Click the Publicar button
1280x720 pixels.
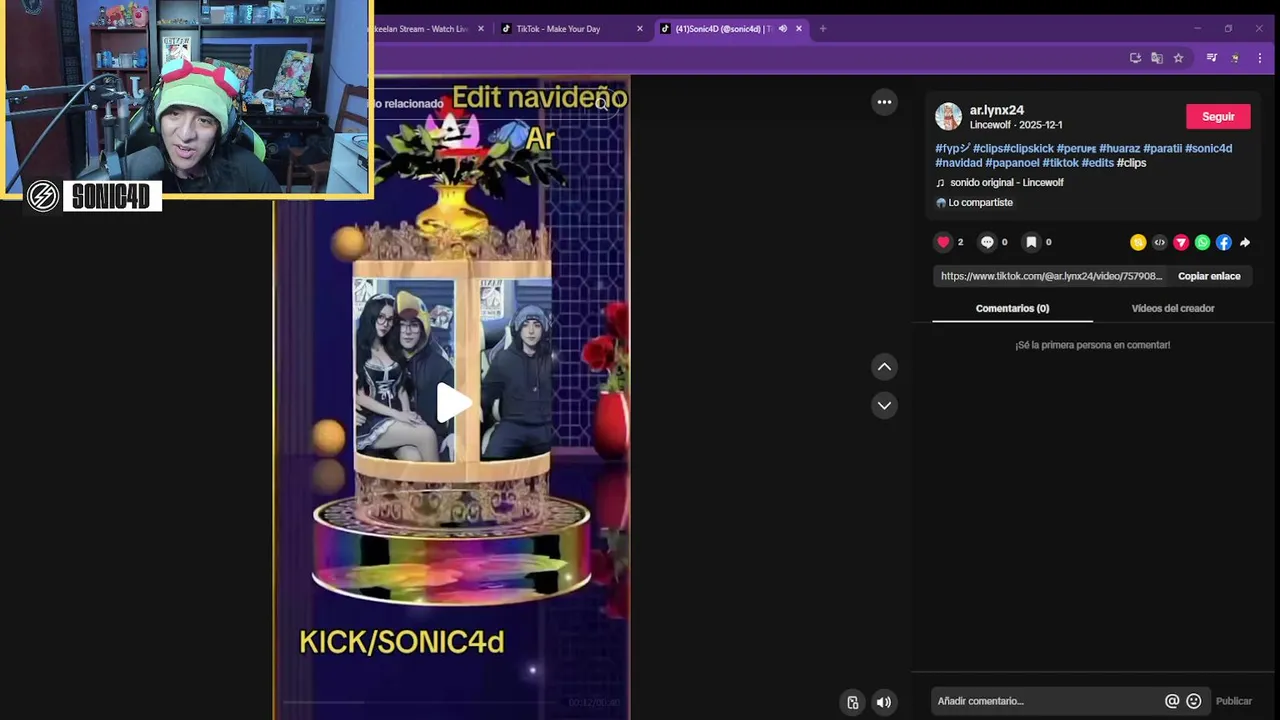(1233, 701)
